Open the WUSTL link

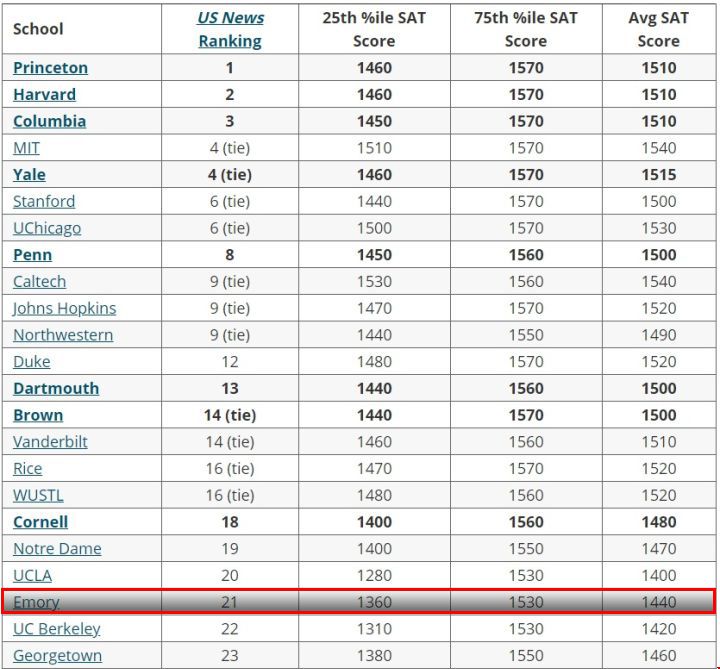click(x=38, y=495)
